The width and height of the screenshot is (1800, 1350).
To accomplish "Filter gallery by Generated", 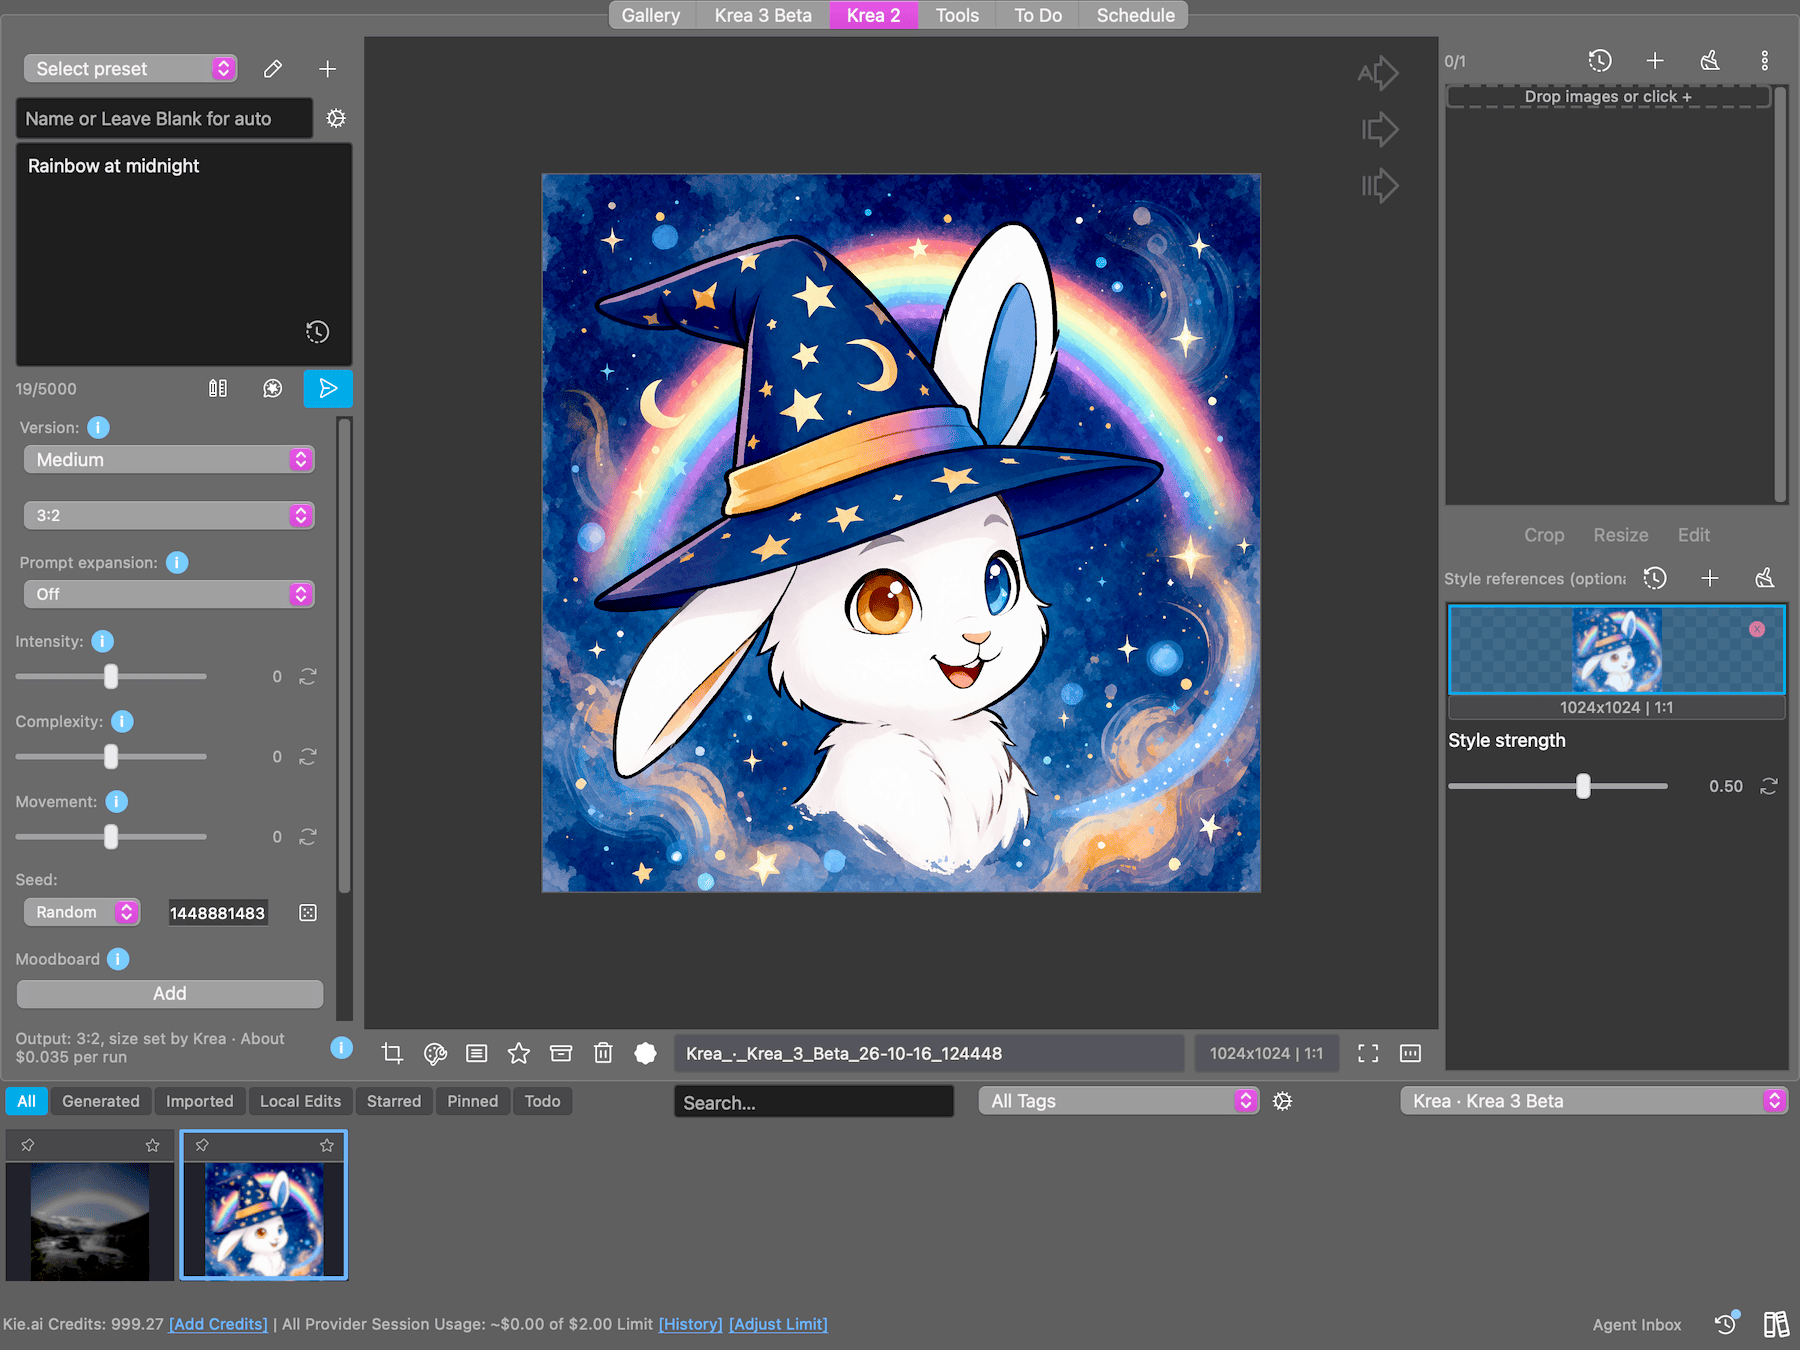I will (x=101, y=1101).
